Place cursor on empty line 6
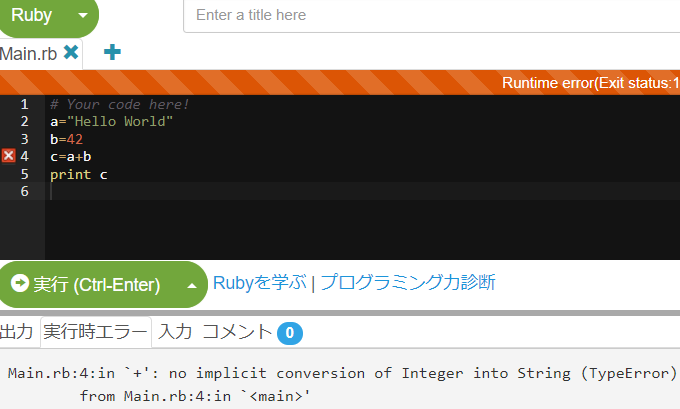 [362, 191]
